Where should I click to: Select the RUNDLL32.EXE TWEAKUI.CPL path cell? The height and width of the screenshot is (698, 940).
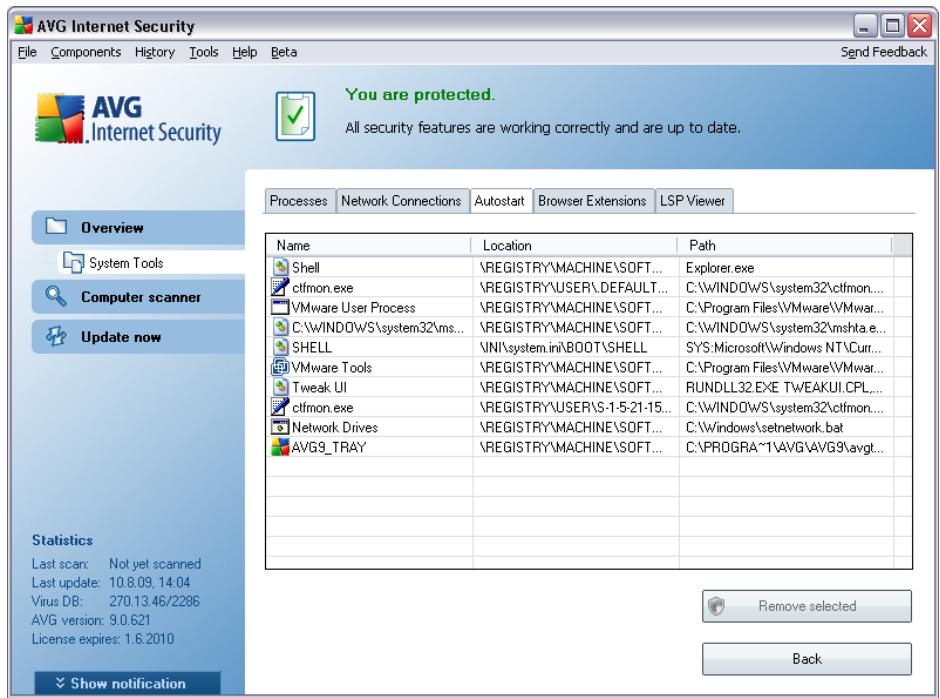[x=785, y=387]
